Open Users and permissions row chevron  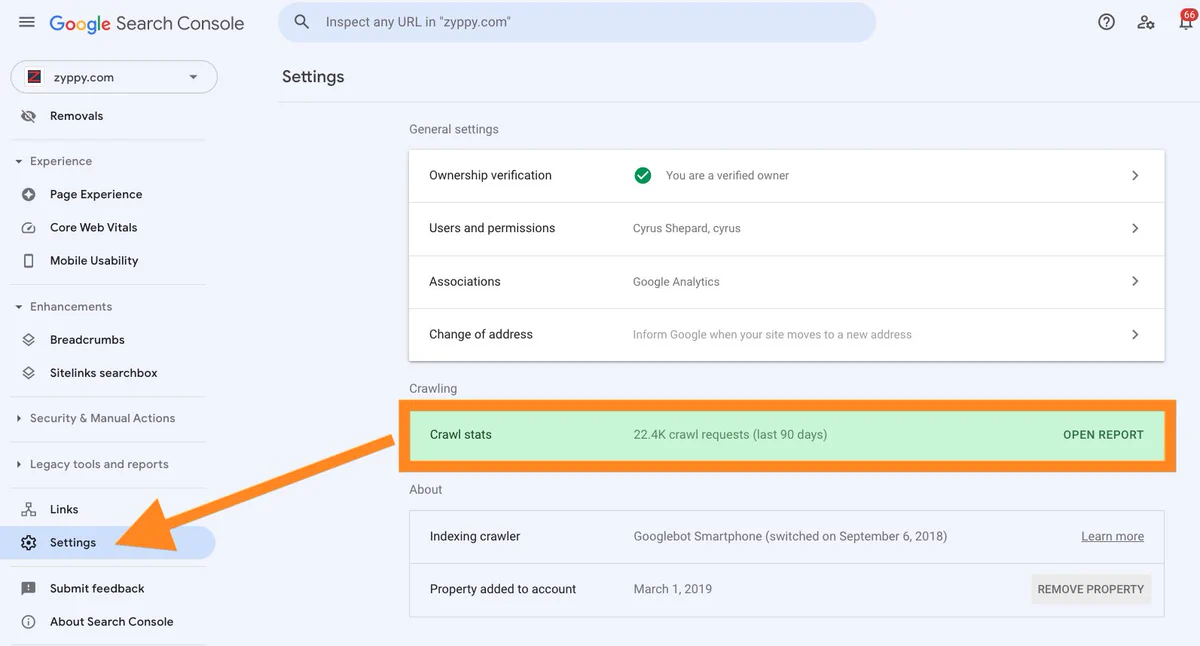click(1135, 228)
